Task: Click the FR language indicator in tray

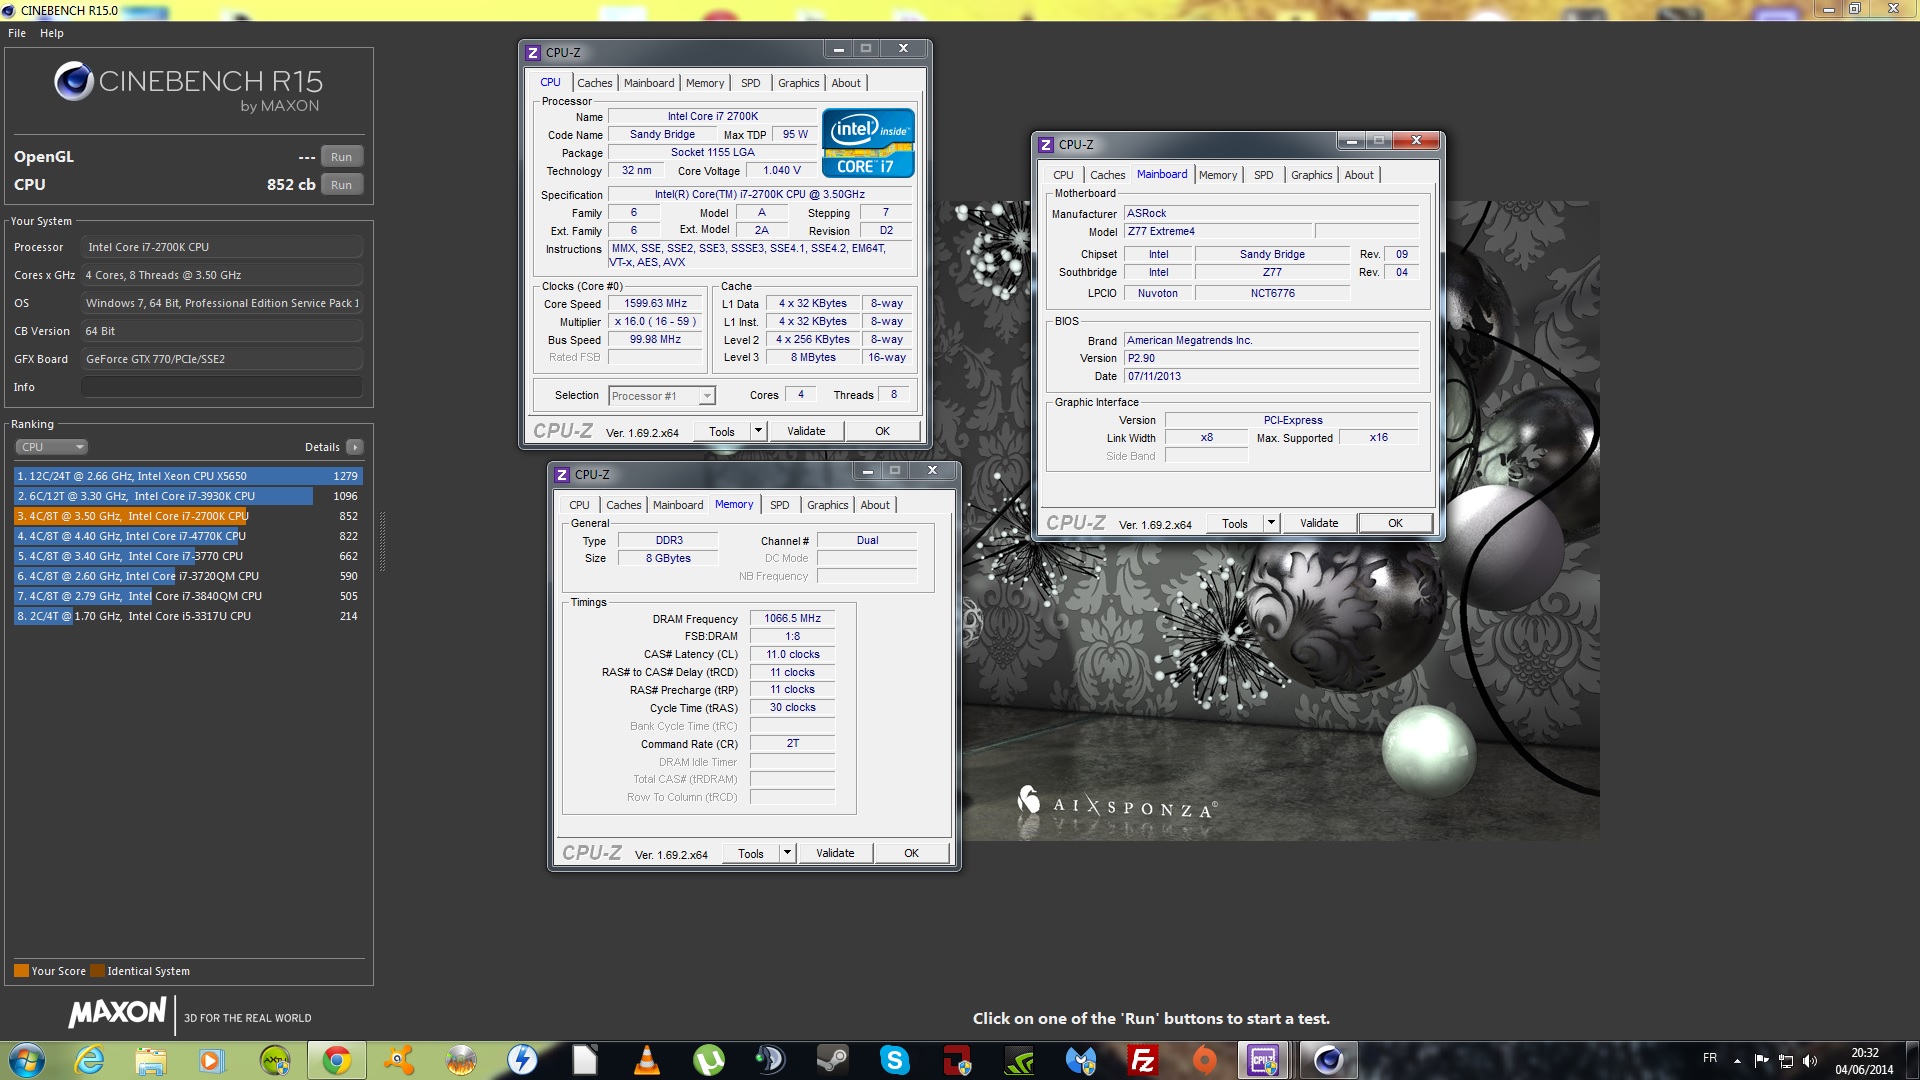Action: point(1710,1058)
